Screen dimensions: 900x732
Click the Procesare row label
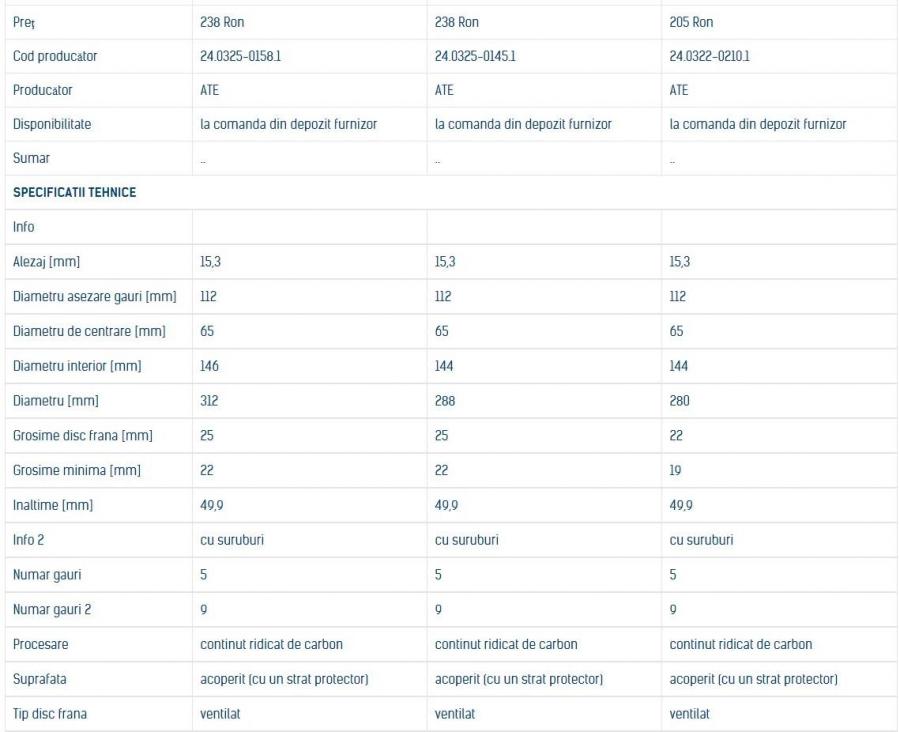[x=42, y=644]
